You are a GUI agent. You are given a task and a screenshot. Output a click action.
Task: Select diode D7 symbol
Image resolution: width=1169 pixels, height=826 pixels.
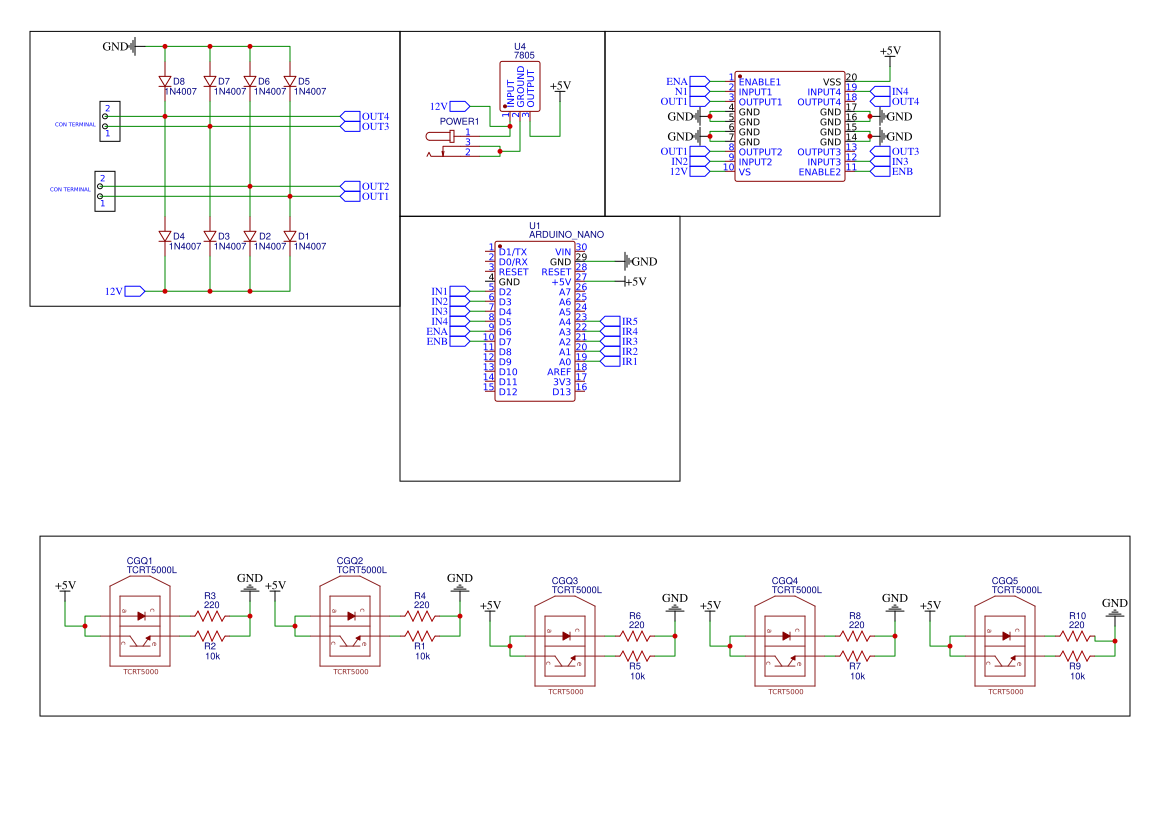click(x=209, y=81)
